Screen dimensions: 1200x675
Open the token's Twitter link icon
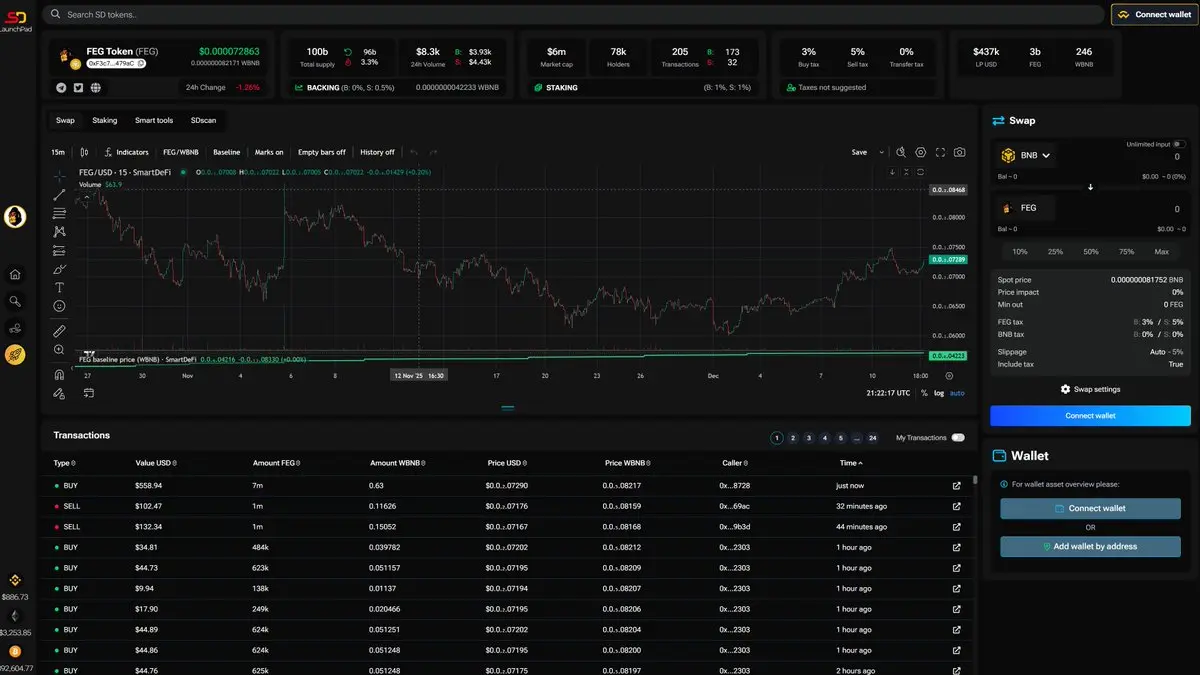click(x=78, y=88)
